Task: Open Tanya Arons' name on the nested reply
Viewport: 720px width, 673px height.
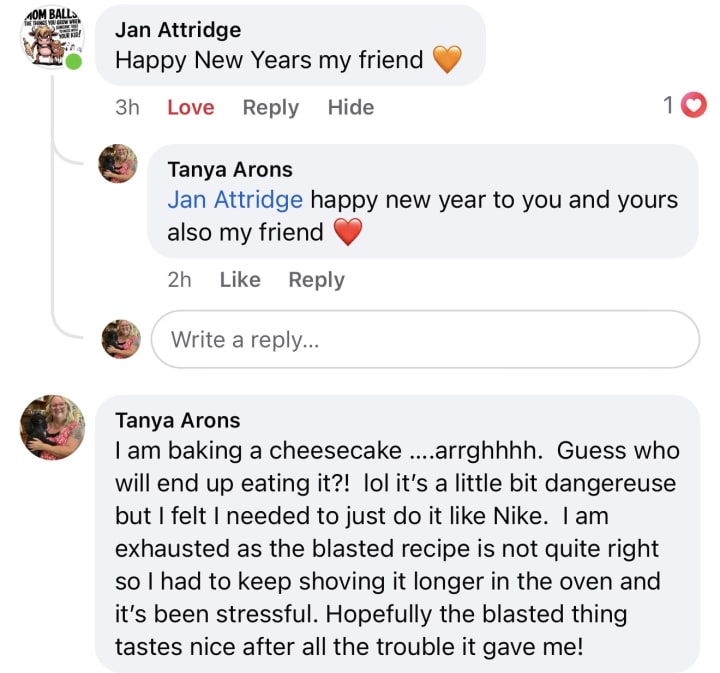Action: 230,170
